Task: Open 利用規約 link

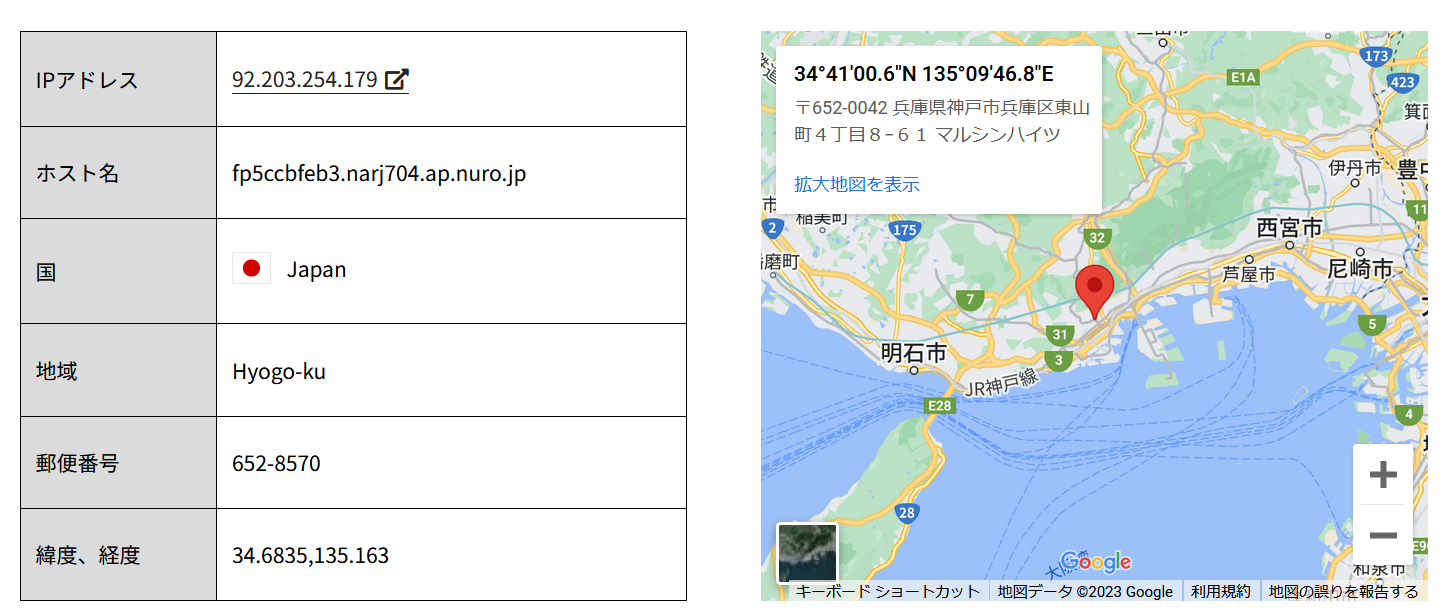Action: (x=1220, y=591)
